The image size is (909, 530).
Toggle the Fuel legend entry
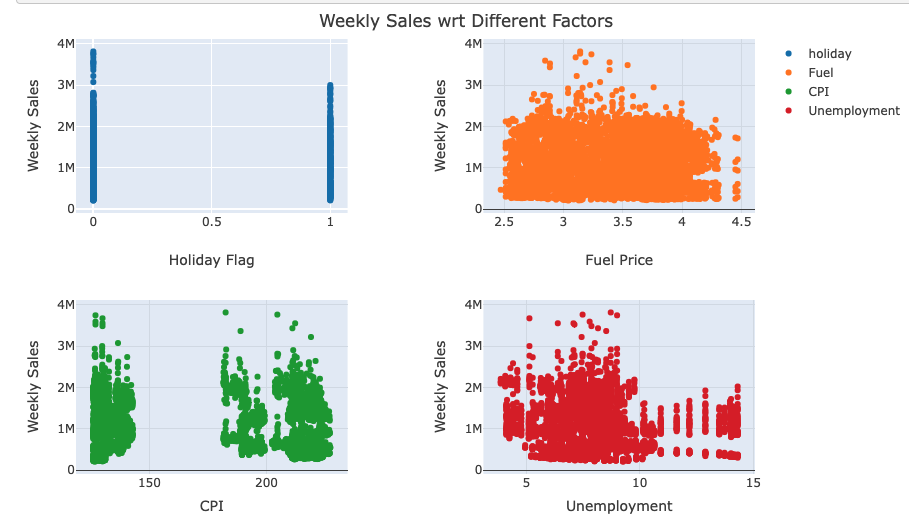tap(820, 73)
